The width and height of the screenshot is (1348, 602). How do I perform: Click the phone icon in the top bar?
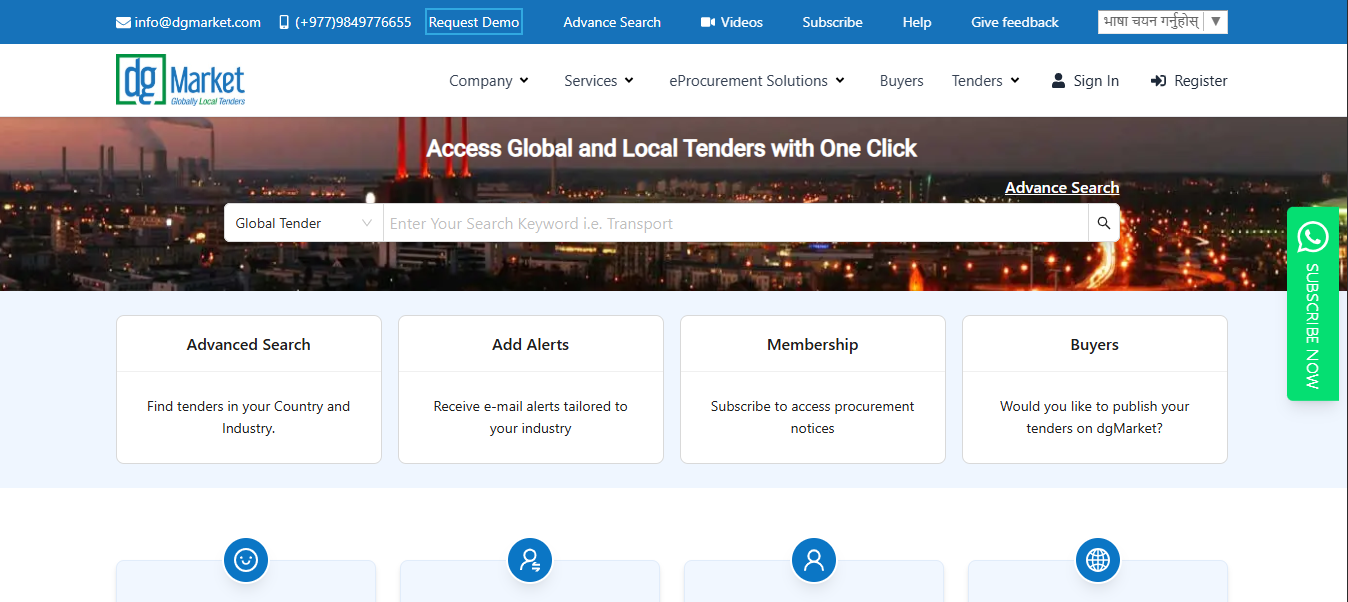pos(284,21)
